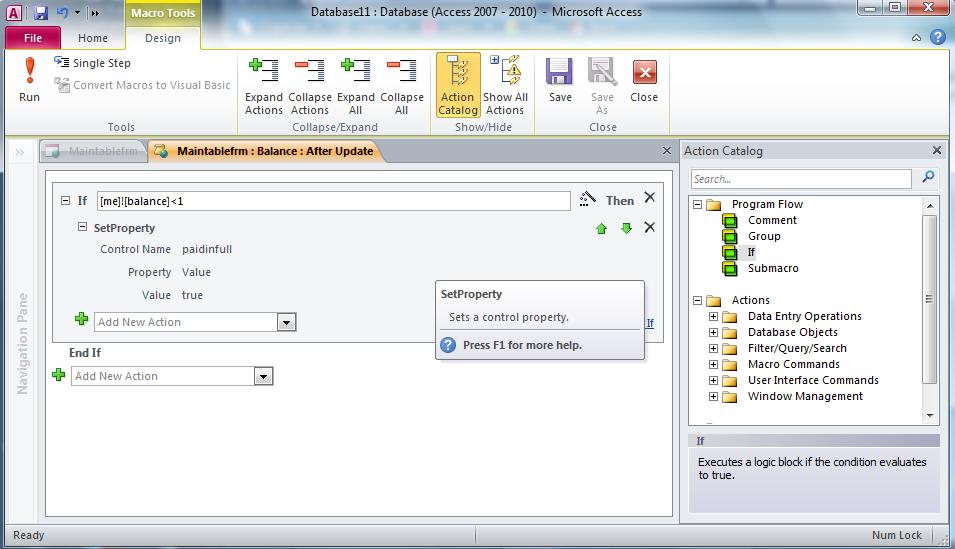Select Comment in Program Flow

pos(772,220)
